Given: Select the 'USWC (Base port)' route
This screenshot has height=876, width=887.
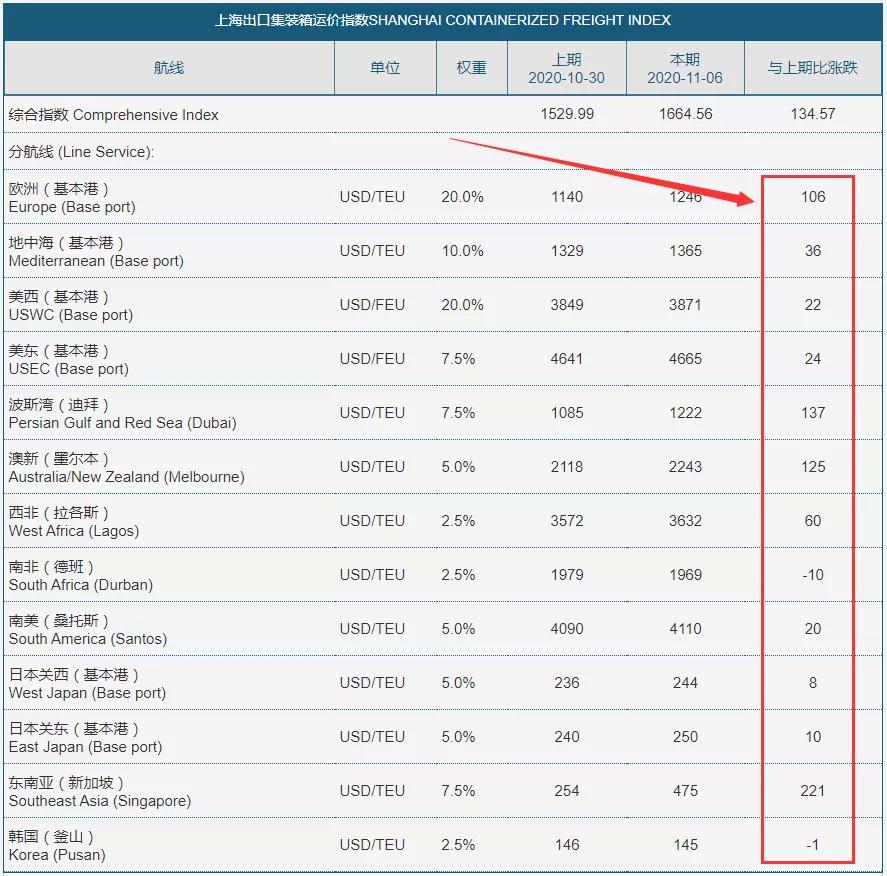Looking at the screenshot, I should pos(71,315).
